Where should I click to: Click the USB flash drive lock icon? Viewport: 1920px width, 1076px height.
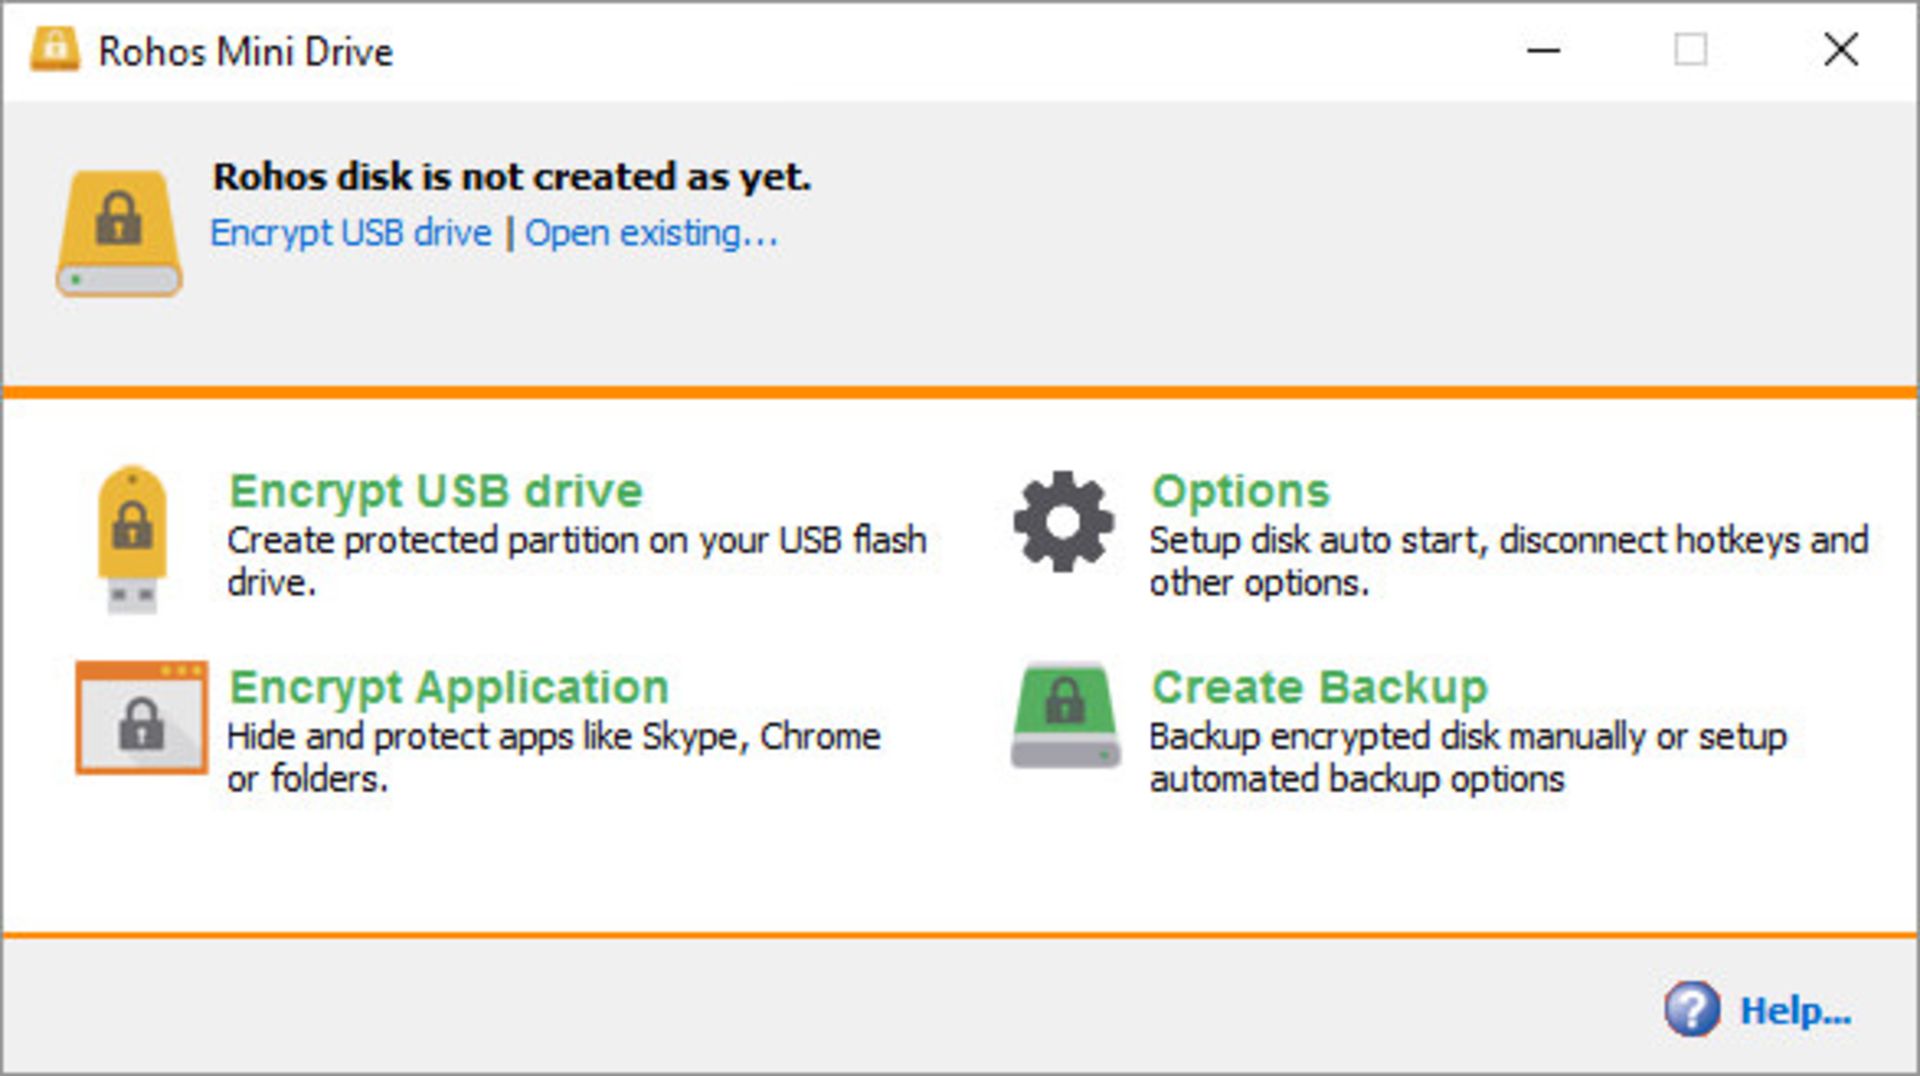(132, 537)
